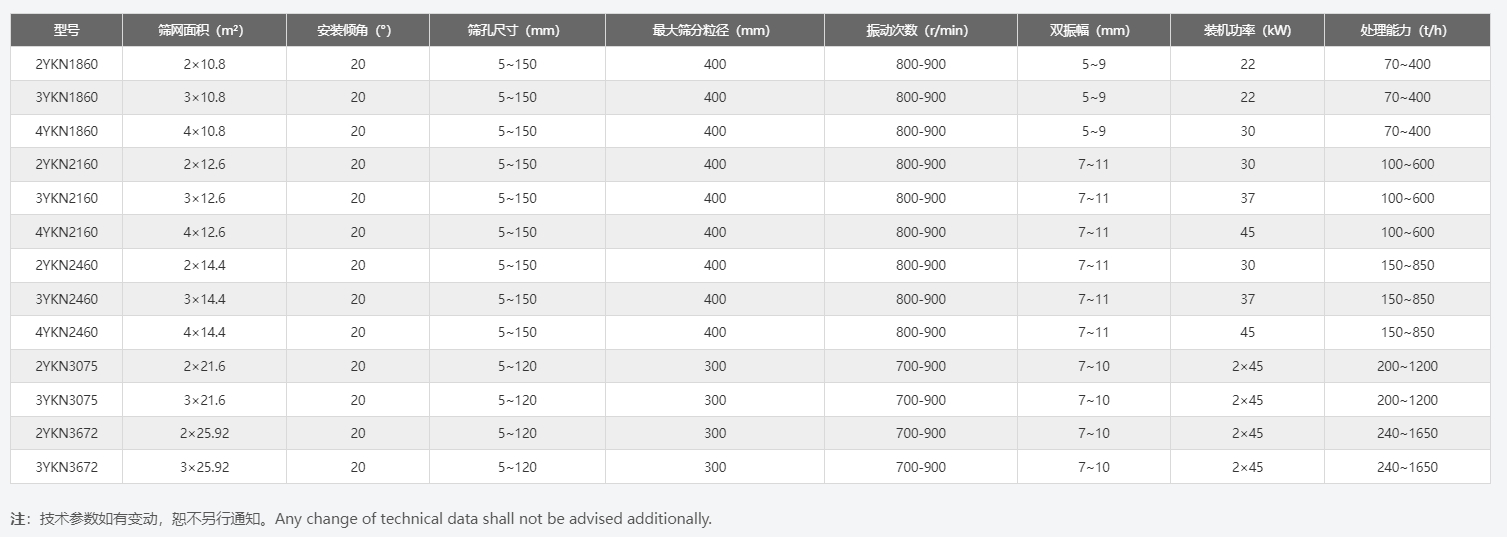Select the 筛网面积 (m²) column header
Viewport: 1507px width, 537px height.
click(x=204, y=30)
